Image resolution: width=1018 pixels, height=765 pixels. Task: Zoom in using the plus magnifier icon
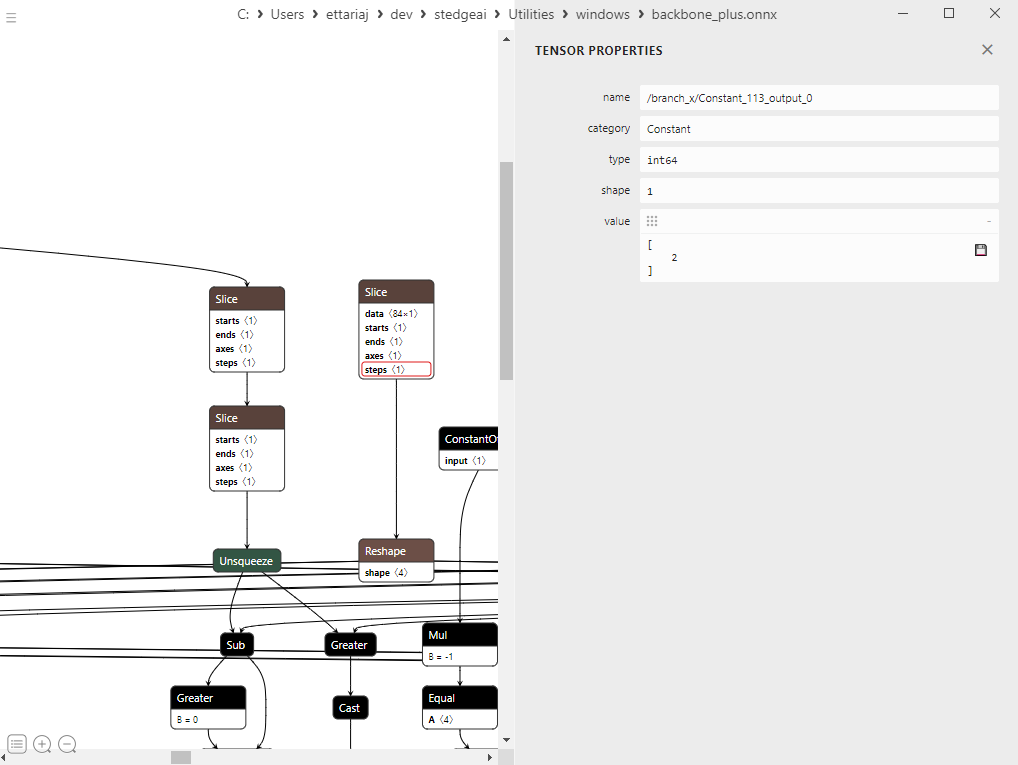coord(42,744)
